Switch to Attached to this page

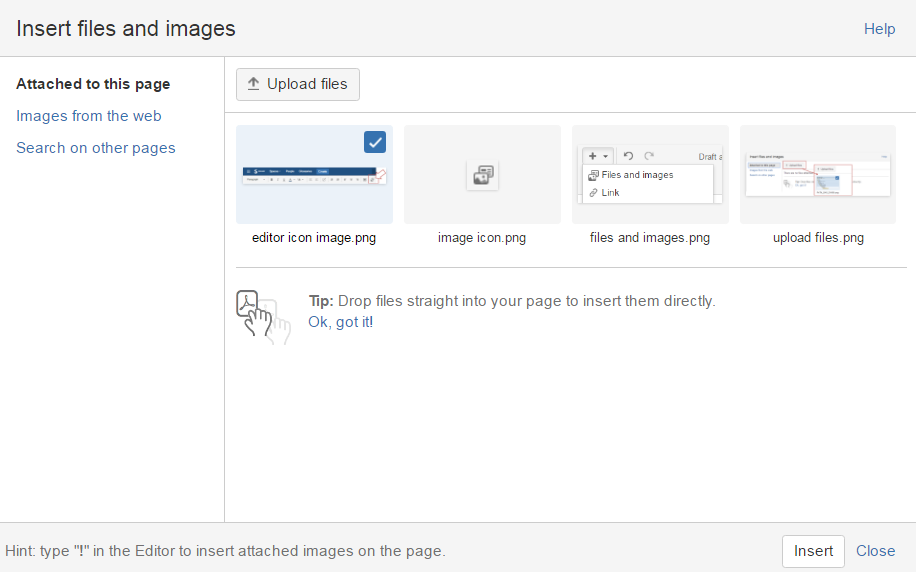[93, 84]
